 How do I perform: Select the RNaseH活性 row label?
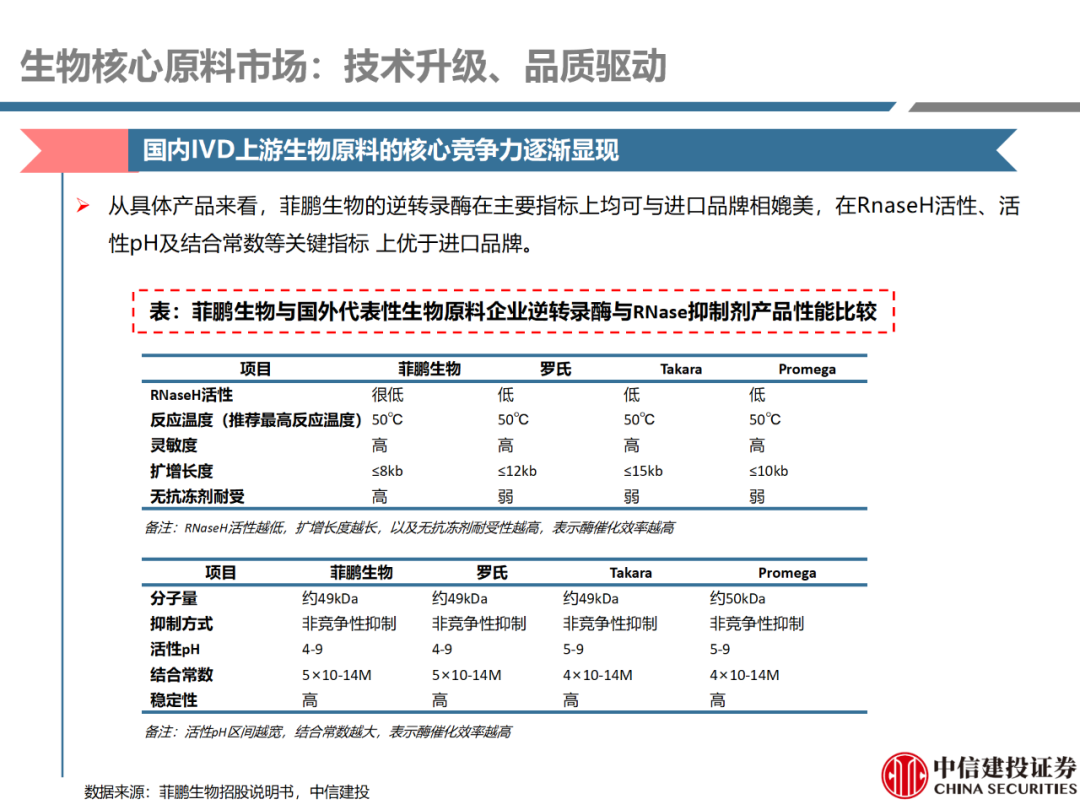click(191, 395)
